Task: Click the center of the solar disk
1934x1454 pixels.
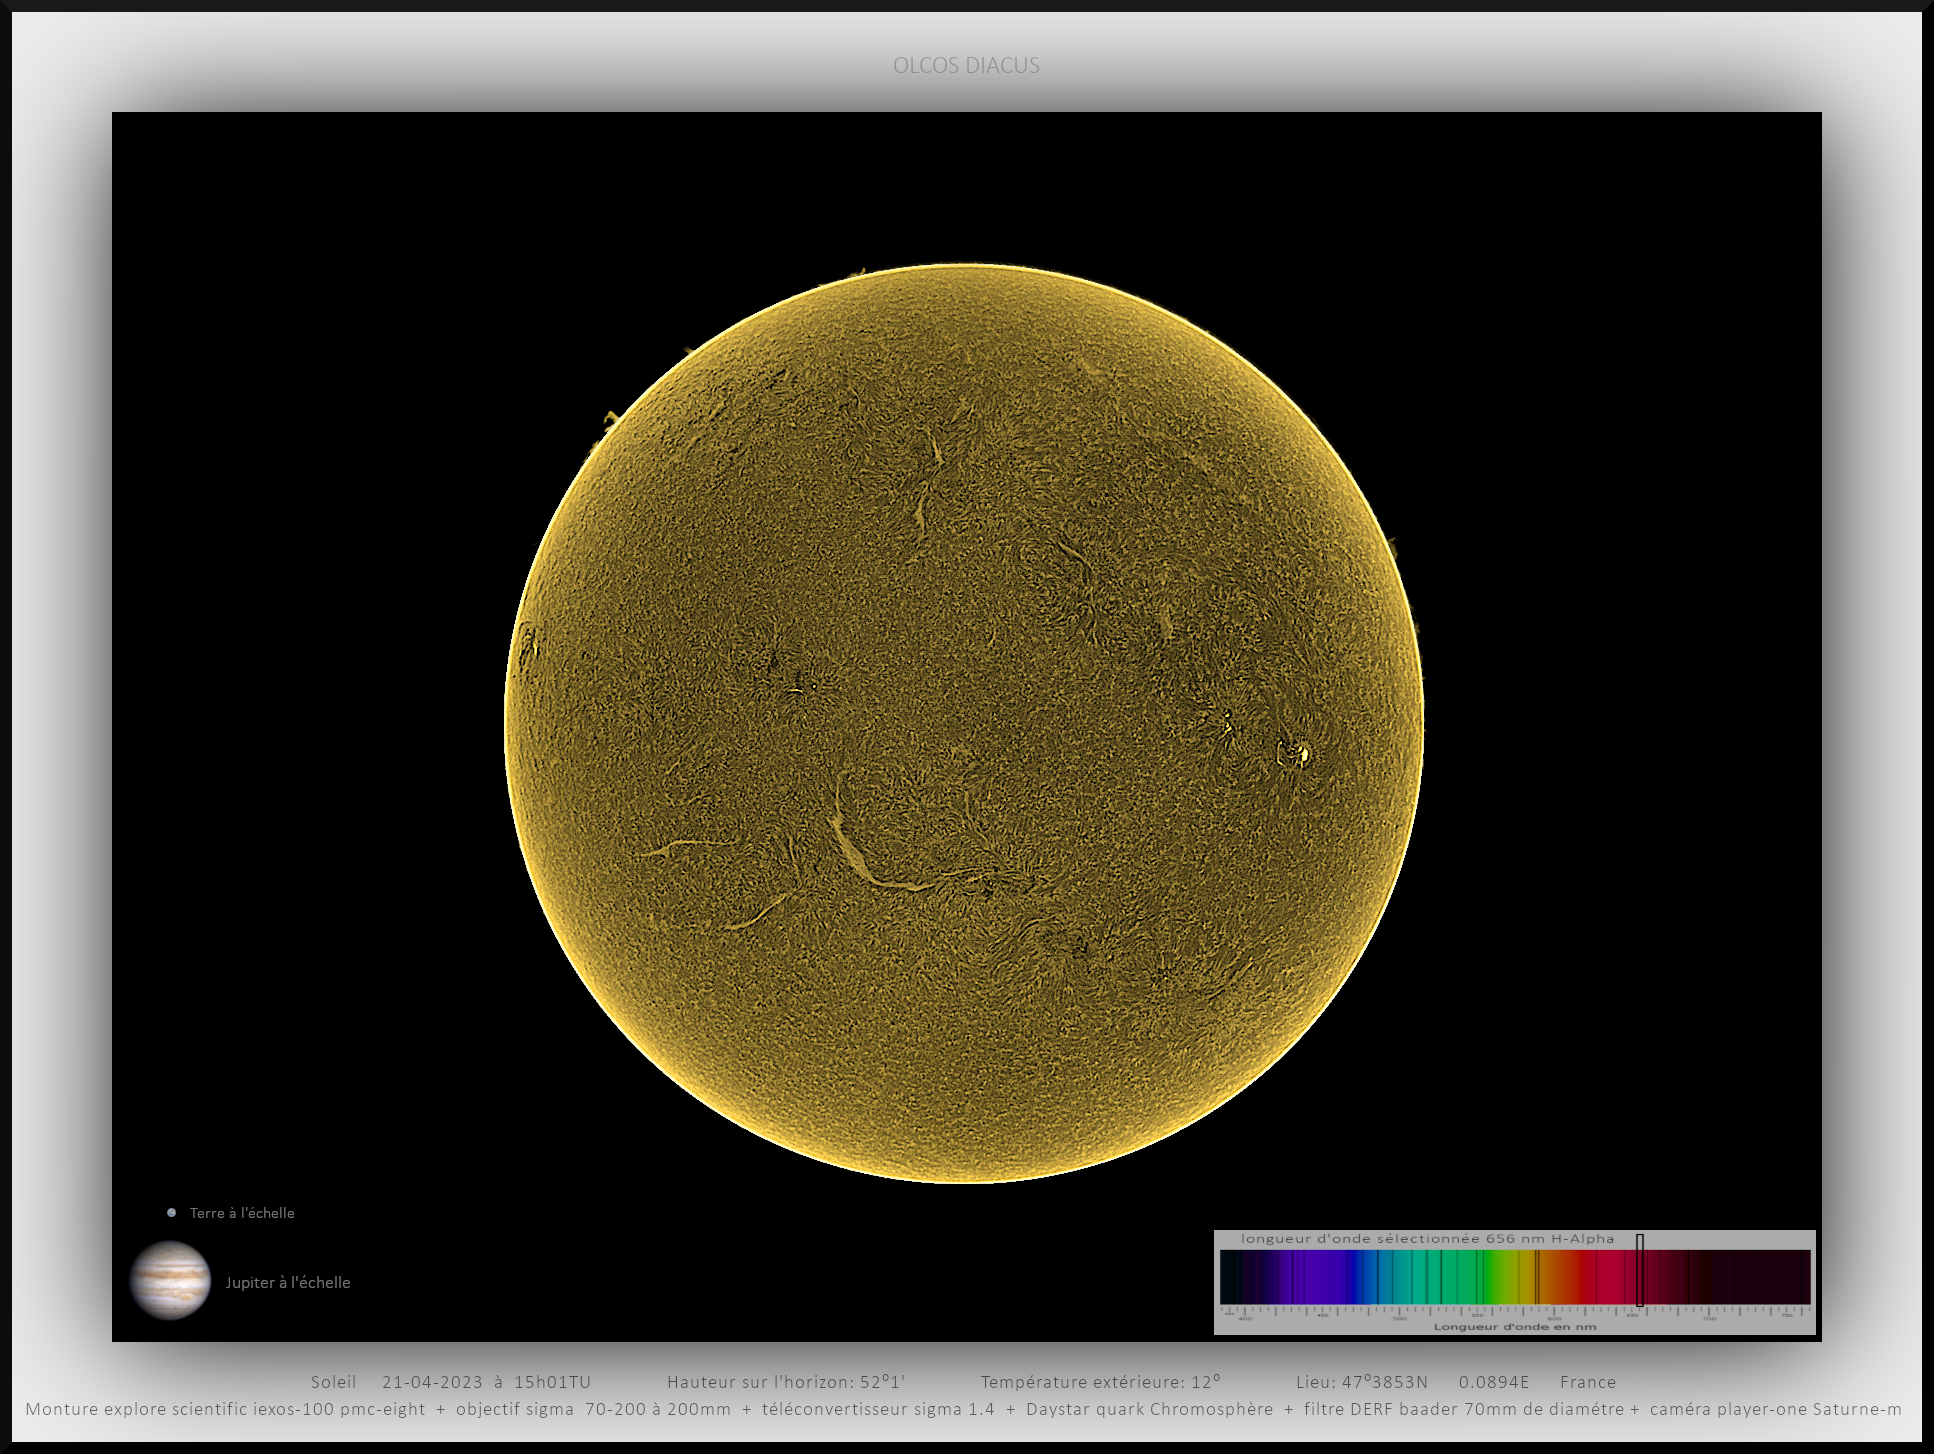Action: click(964, 723)
